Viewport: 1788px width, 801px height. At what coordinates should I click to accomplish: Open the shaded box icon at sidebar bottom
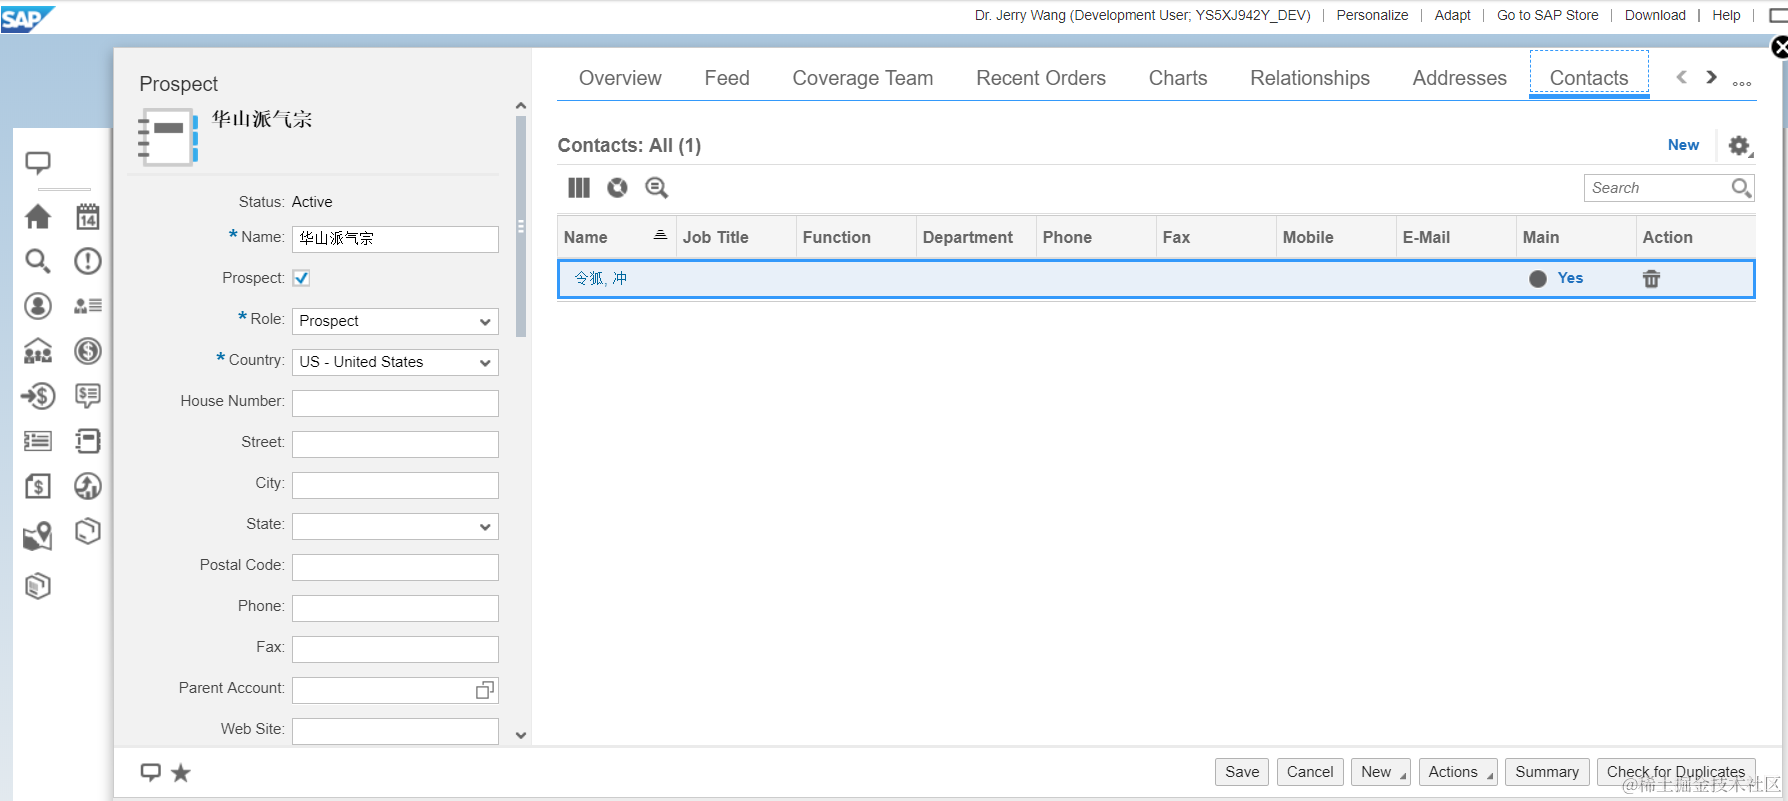38,586
